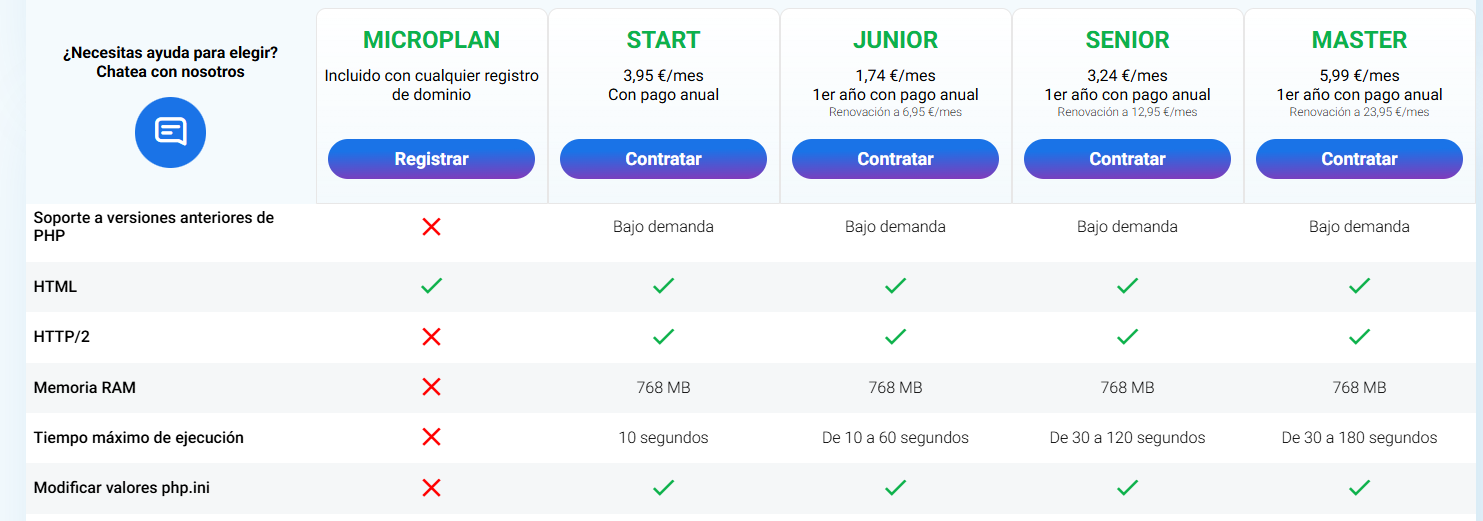
Task: Click MICROPLAN's PHP versions red X
Action: pos(431,227)
